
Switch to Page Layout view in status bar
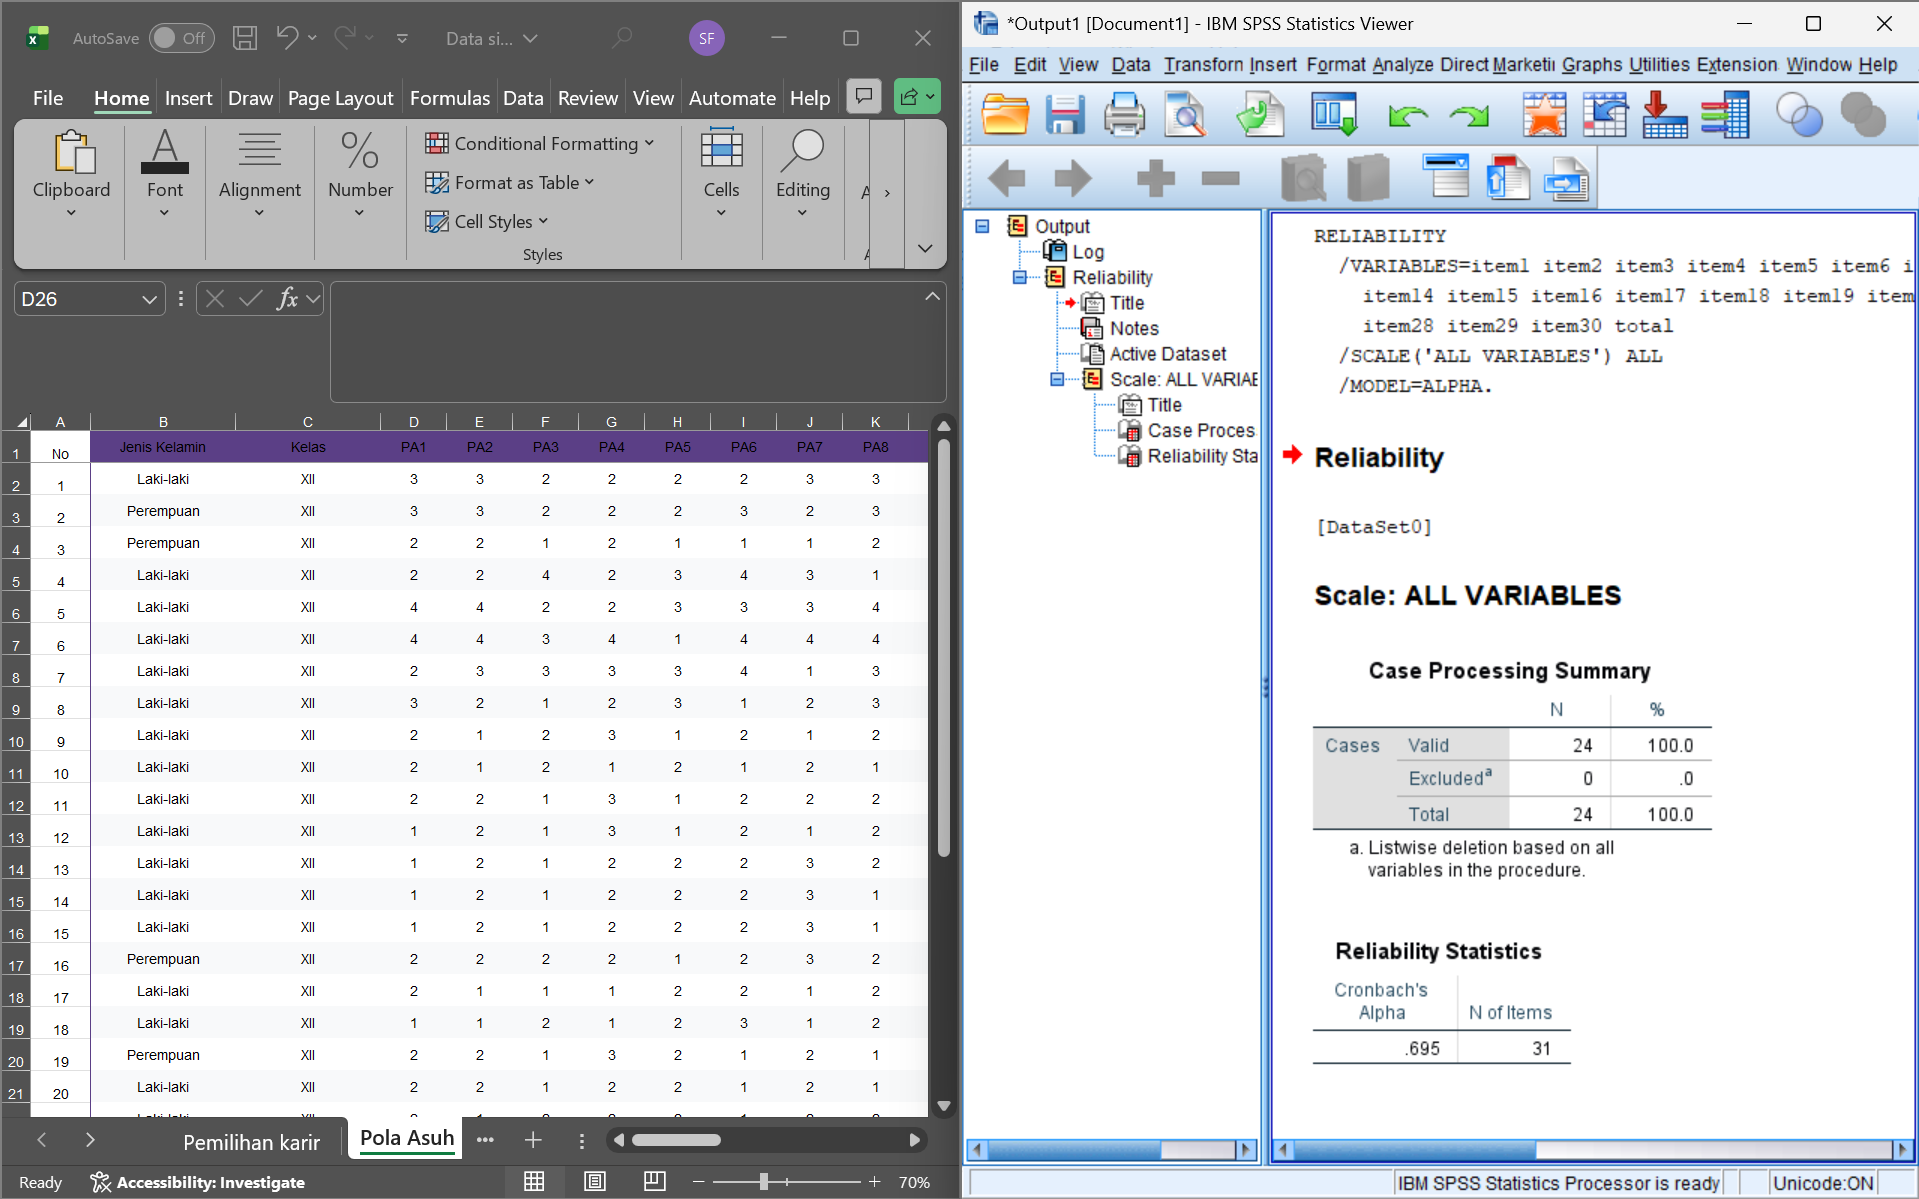click(595, 1181)
